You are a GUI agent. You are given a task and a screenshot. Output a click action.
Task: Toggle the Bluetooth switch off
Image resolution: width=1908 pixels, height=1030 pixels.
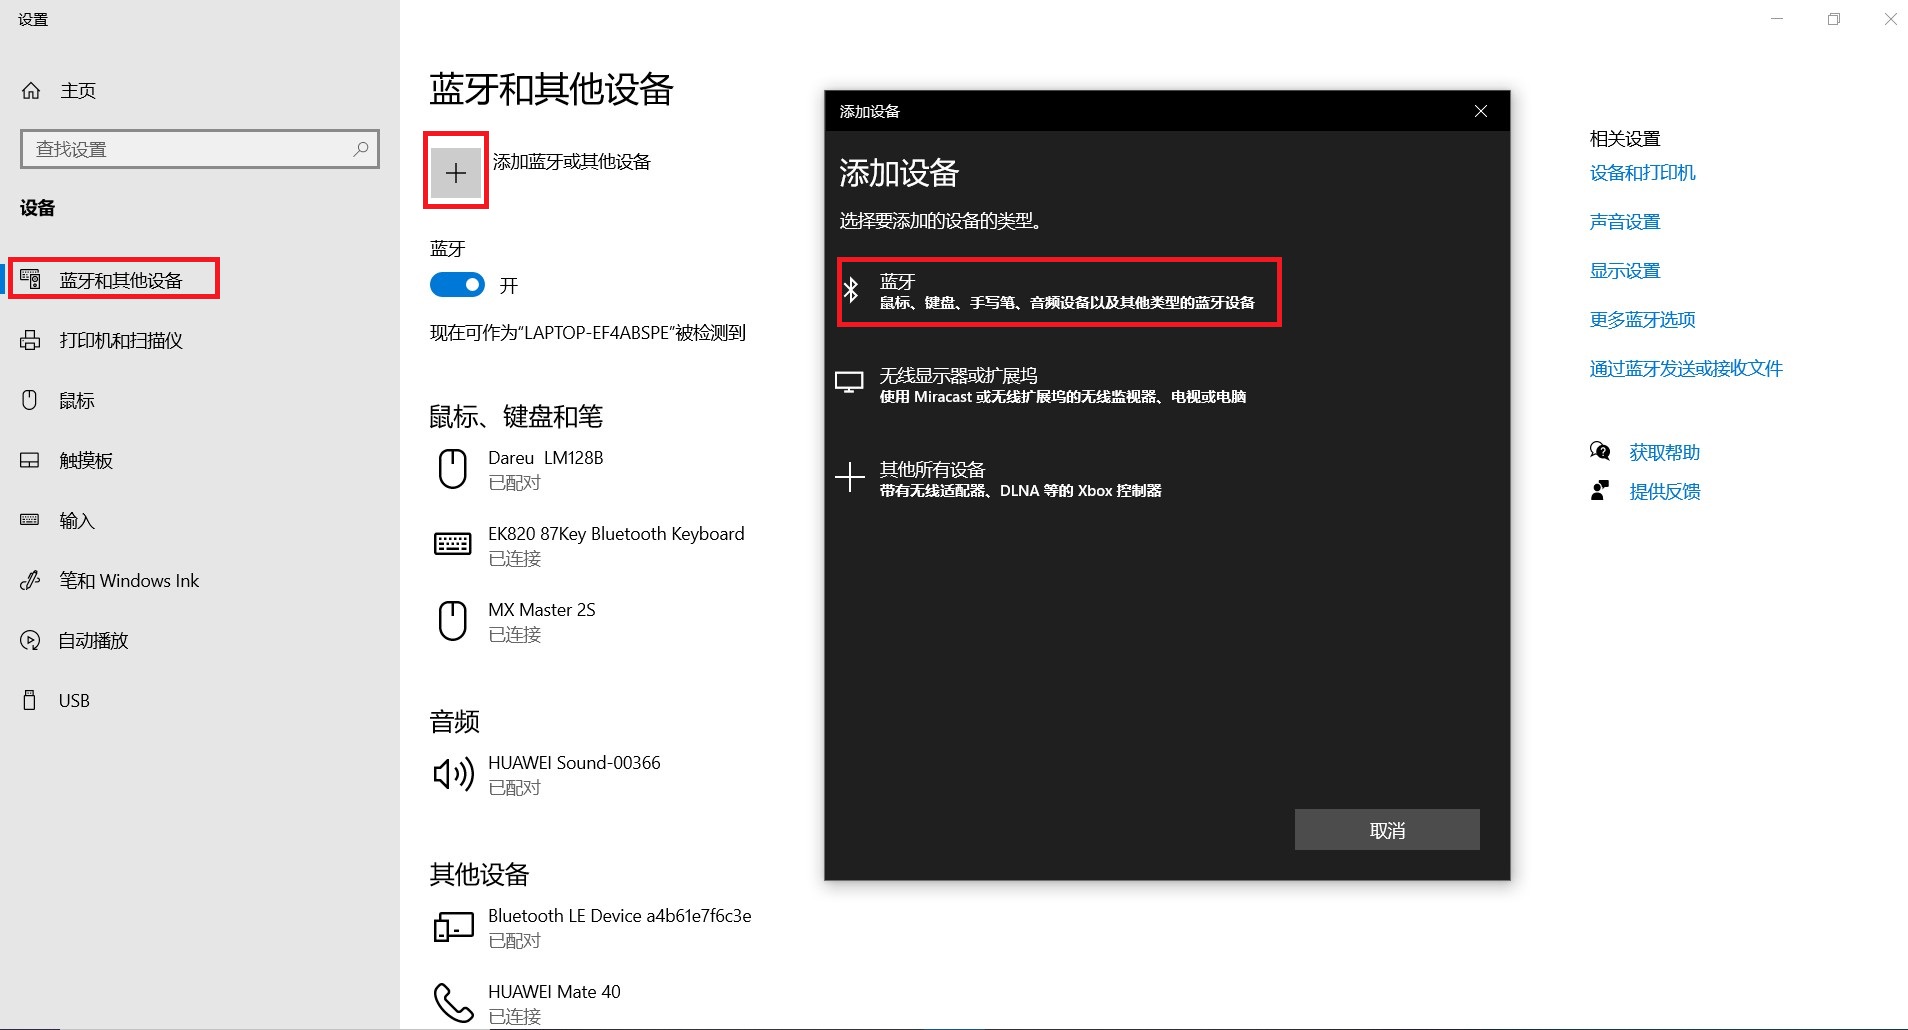457,285
